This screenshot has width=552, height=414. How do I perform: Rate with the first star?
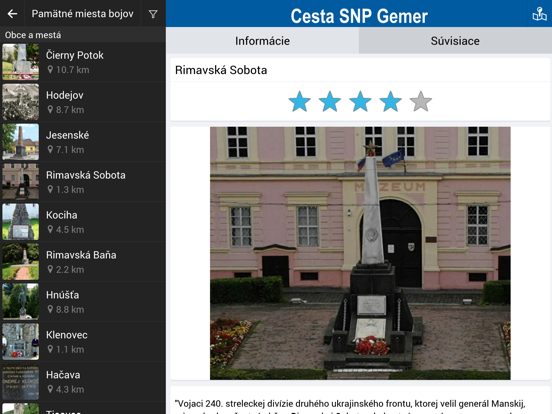300,101
